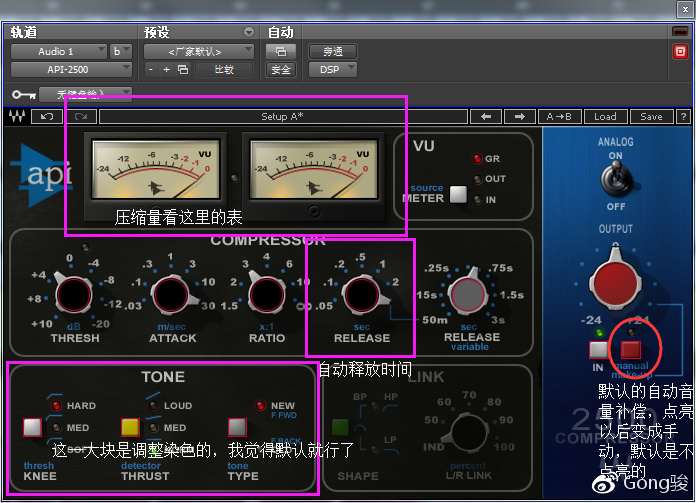Screen dimensions: 696x503
Task: Go to previous preset with left arrow
Action: point(486,117)
